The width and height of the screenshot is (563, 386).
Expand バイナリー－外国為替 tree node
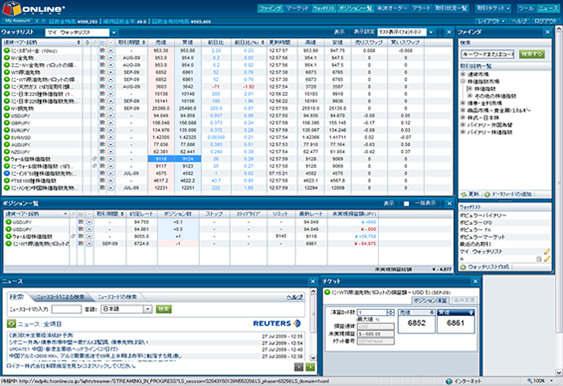click(x=464, y=125)
